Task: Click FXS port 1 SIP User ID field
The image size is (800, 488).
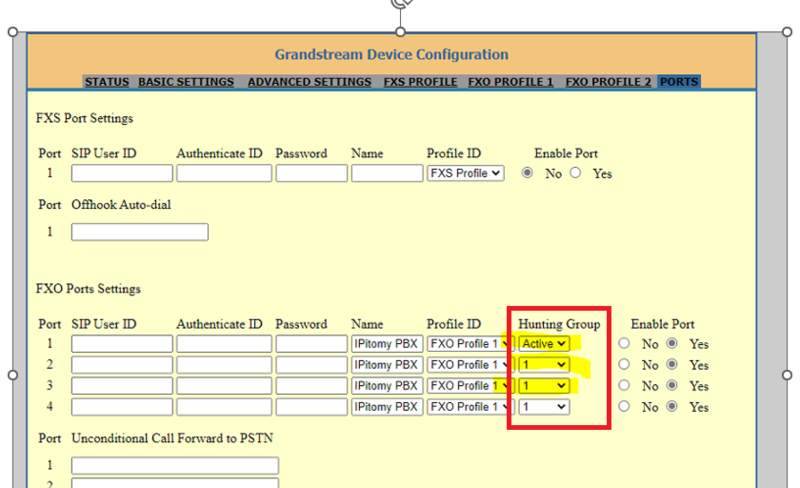Action: [x=121, y=173]
